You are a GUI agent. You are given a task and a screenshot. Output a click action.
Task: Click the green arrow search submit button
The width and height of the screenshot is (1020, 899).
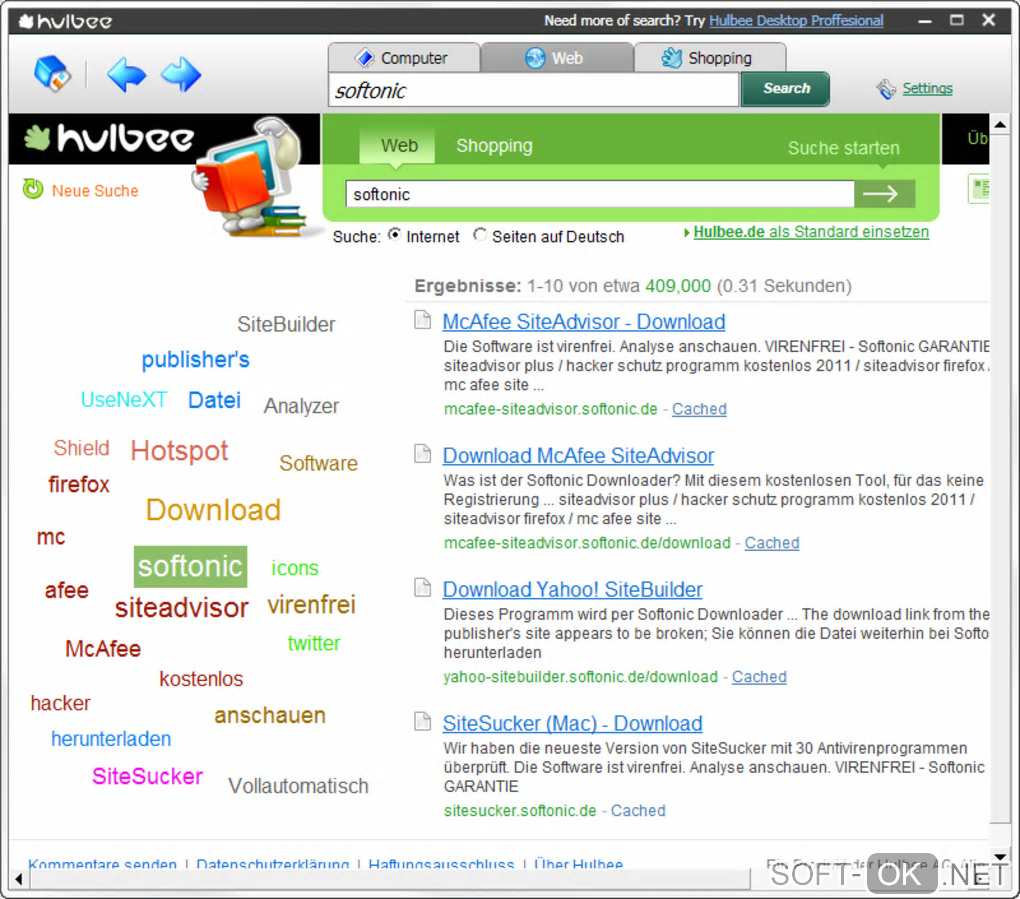[884, 194]
